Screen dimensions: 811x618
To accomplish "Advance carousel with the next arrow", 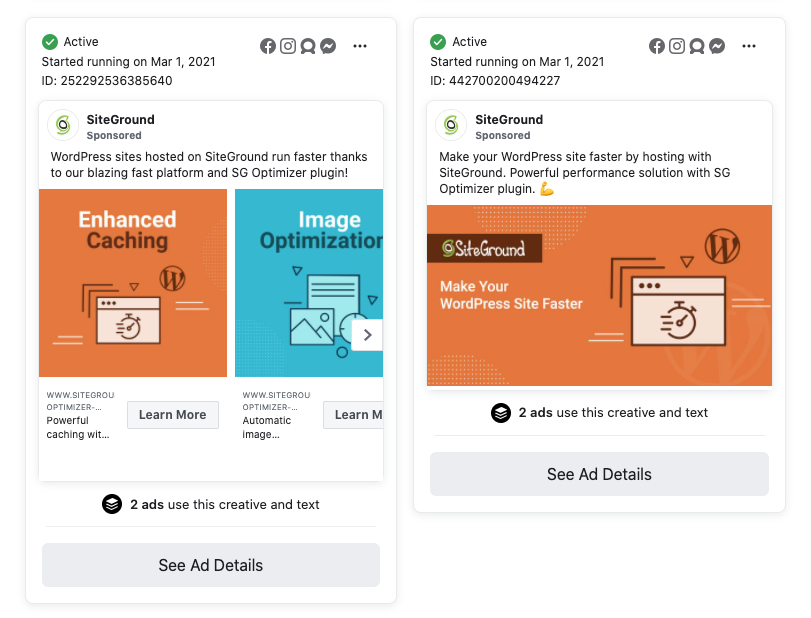I will (367, 335).
